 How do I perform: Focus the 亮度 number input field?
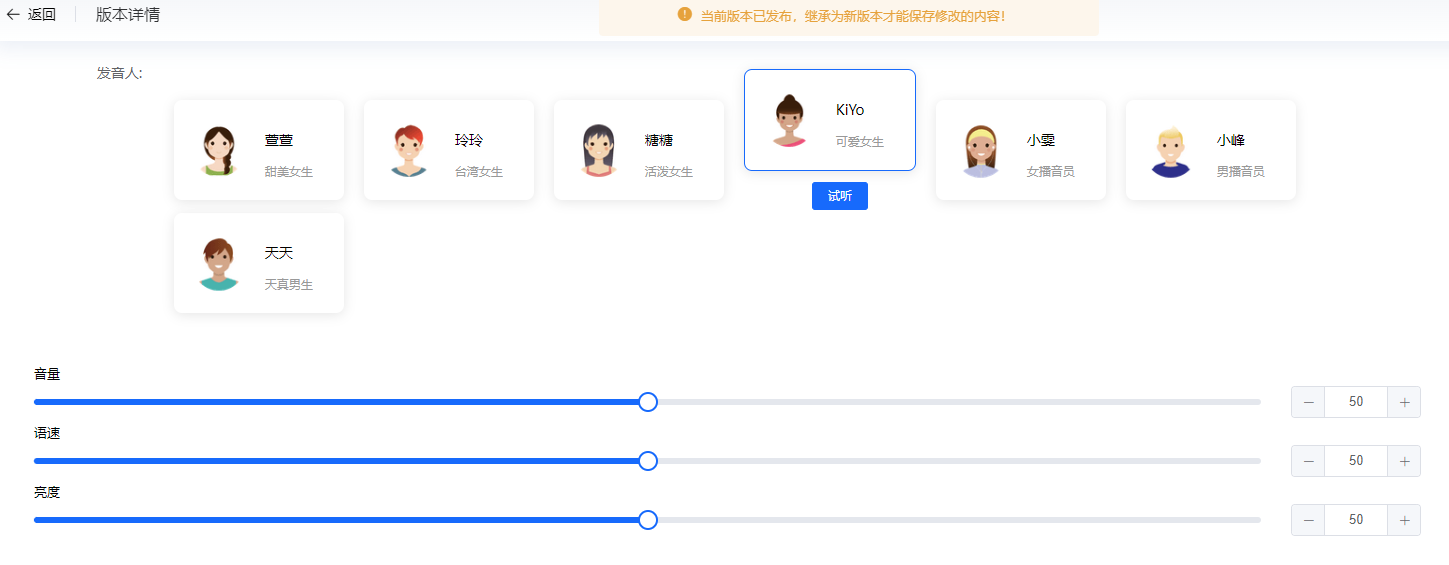click(x=1356, y=520)
